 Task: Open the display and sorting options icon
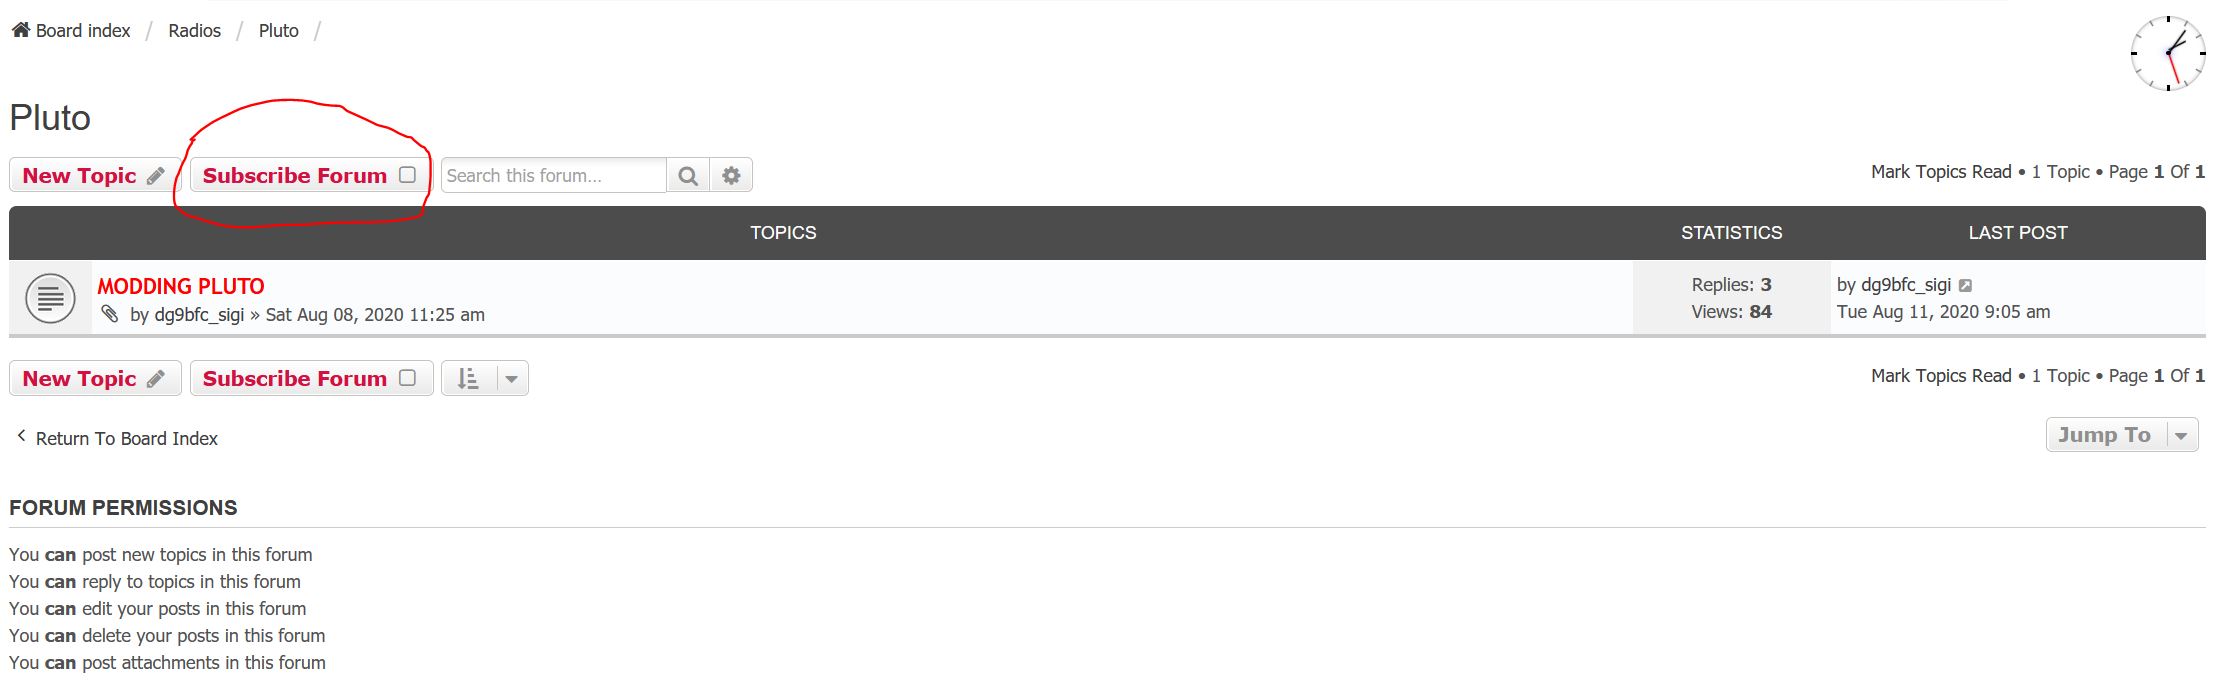[x=468, y=379]
